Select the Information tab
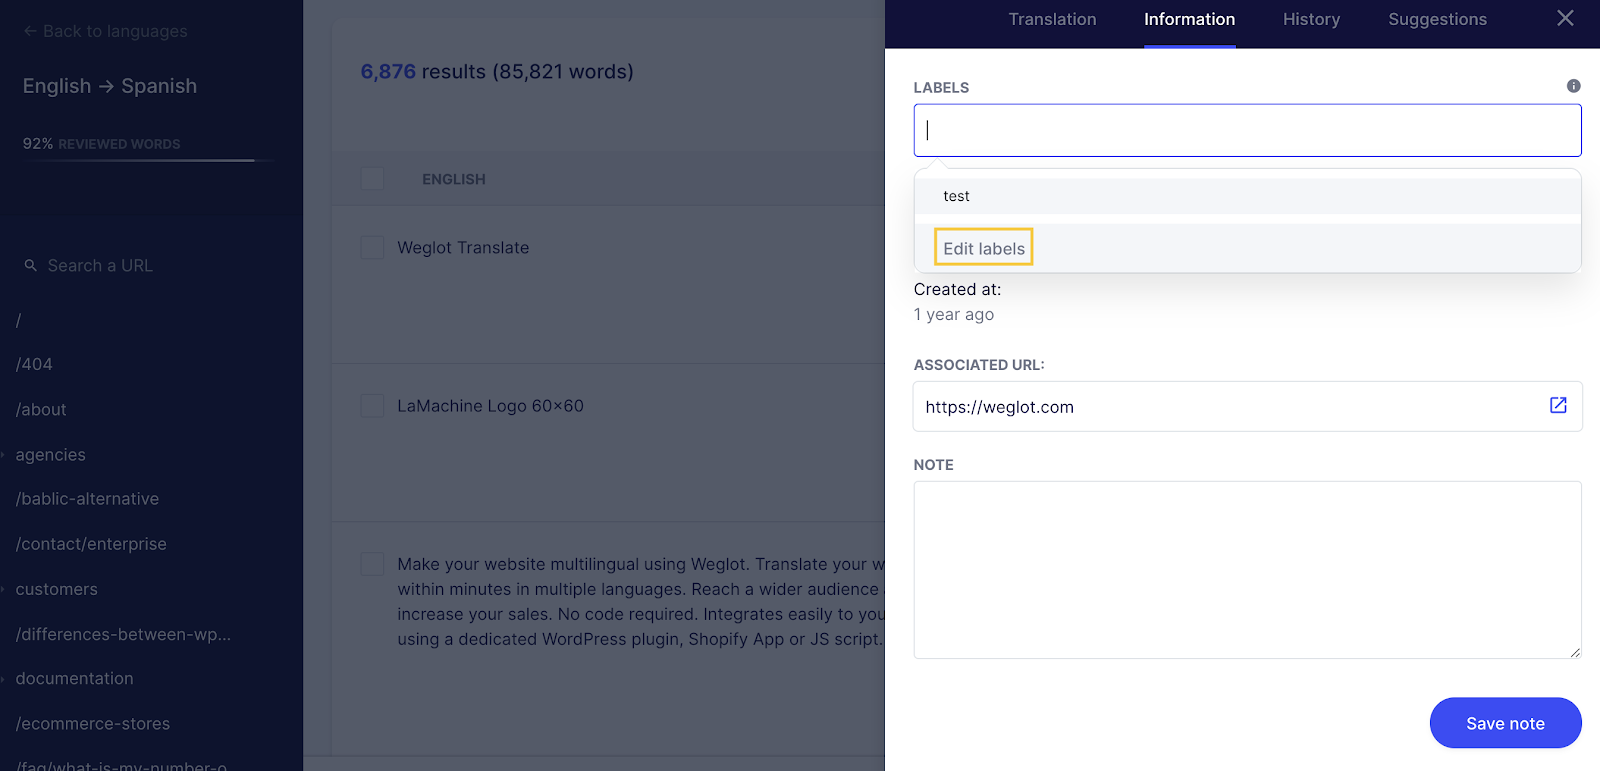 pos(1189,19)
